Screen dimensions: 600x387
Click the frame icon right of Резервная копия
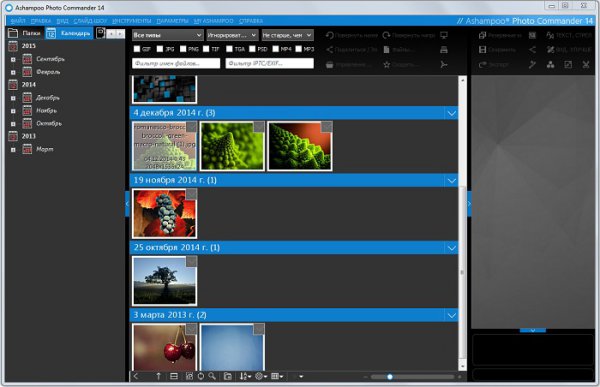click(532, 35)
